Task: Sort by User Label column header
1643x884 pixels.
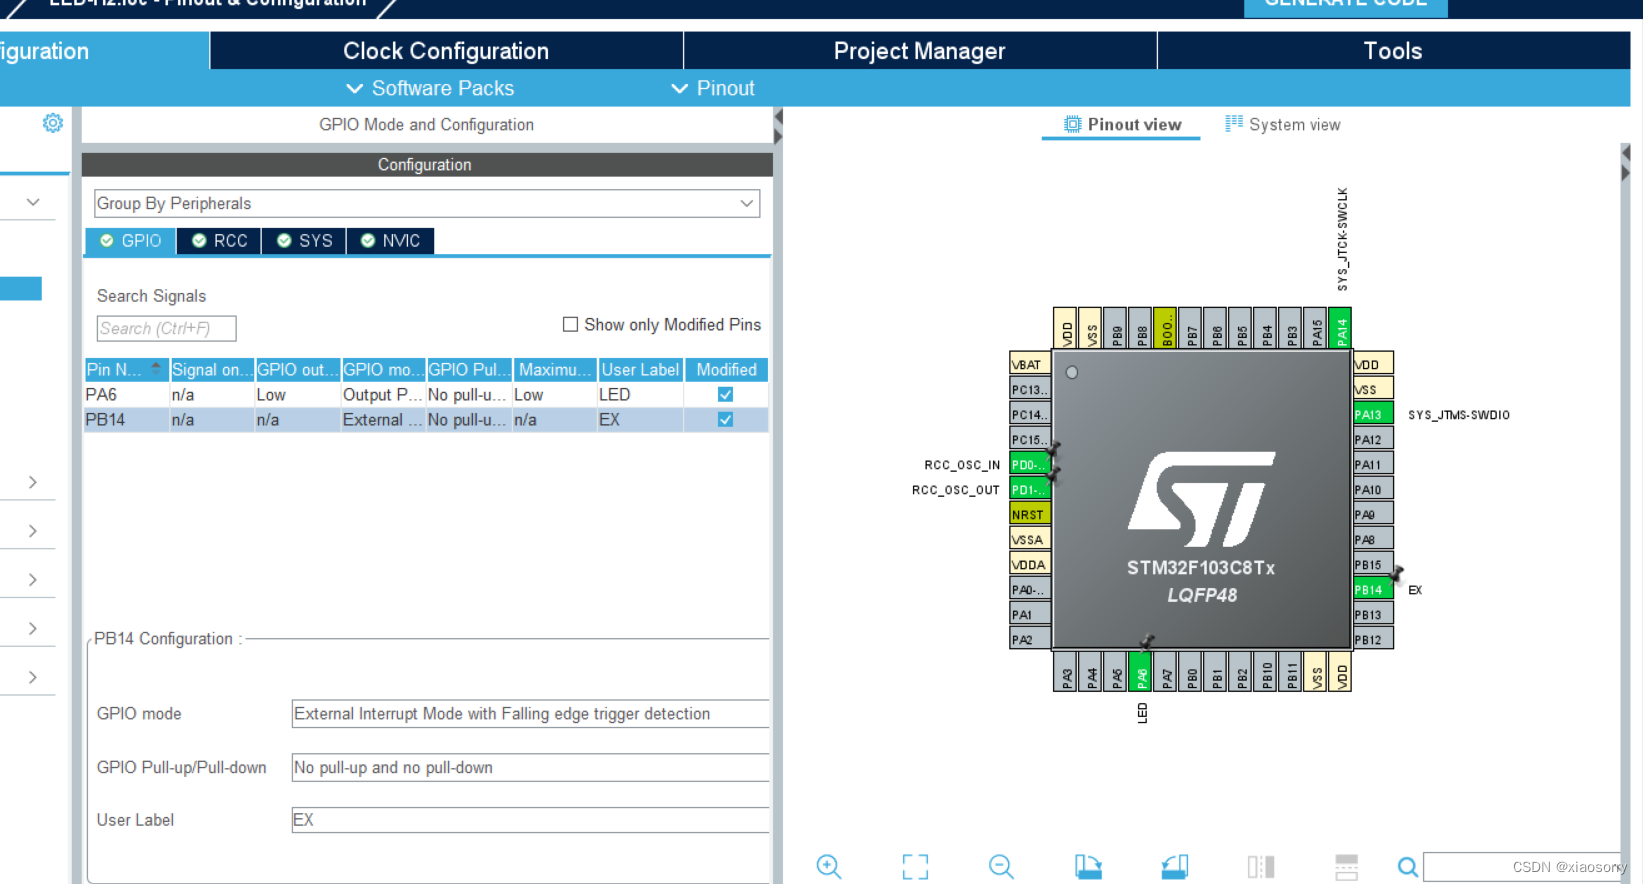Action: click(x=640, y=370)
